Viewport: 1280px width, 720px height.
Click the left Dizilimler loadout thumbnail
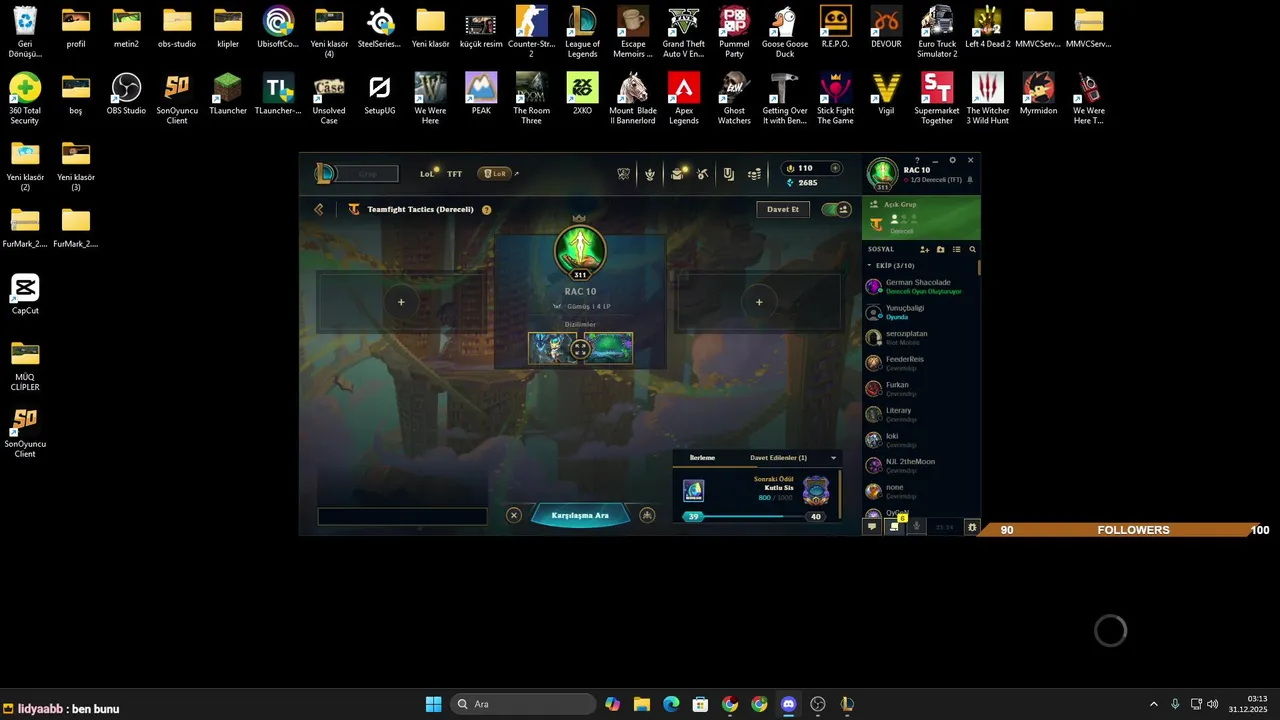coord(553,348)
